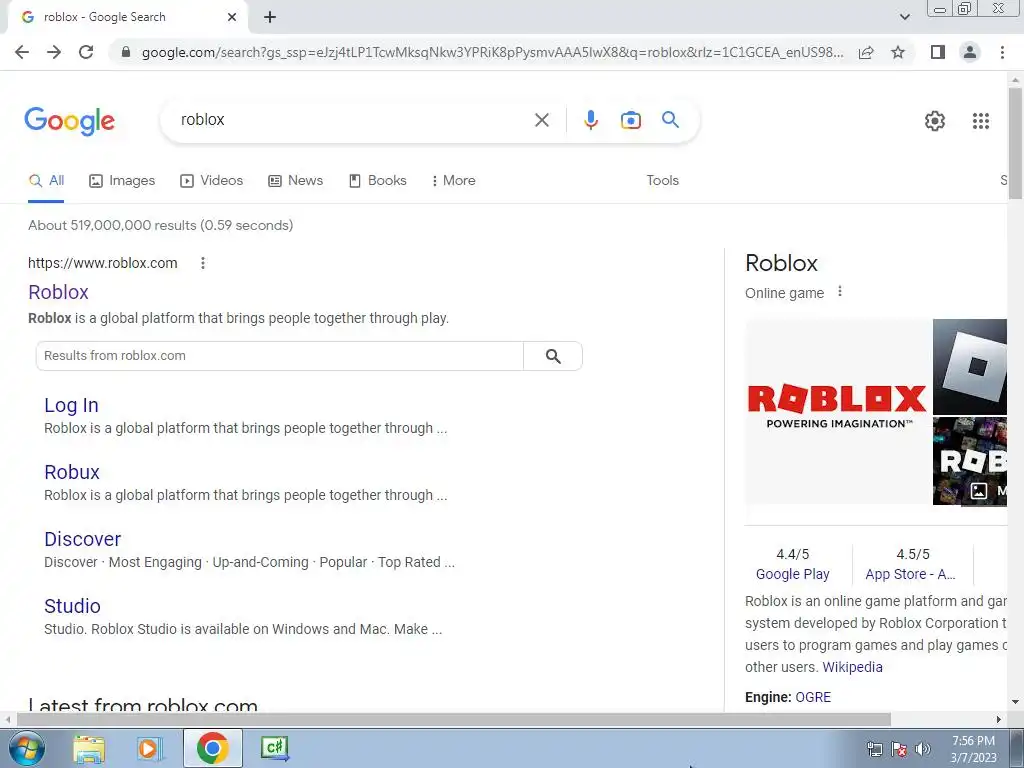Share this page from the address bar

[866, 53]
